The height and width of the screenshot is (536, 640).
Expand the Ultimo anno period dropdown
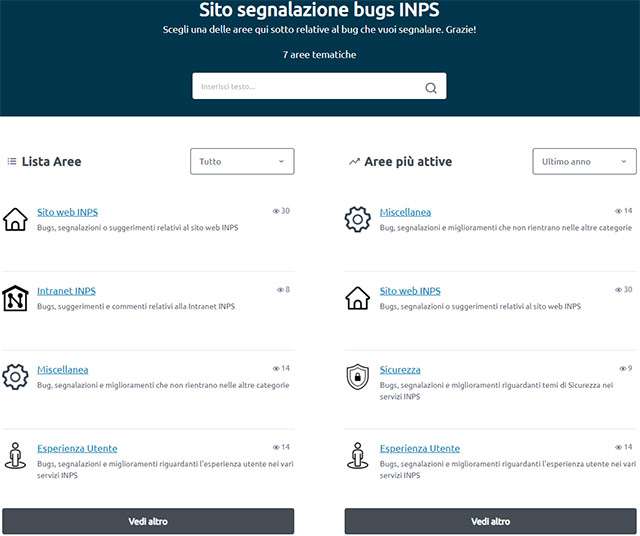[x=584, y=161]
